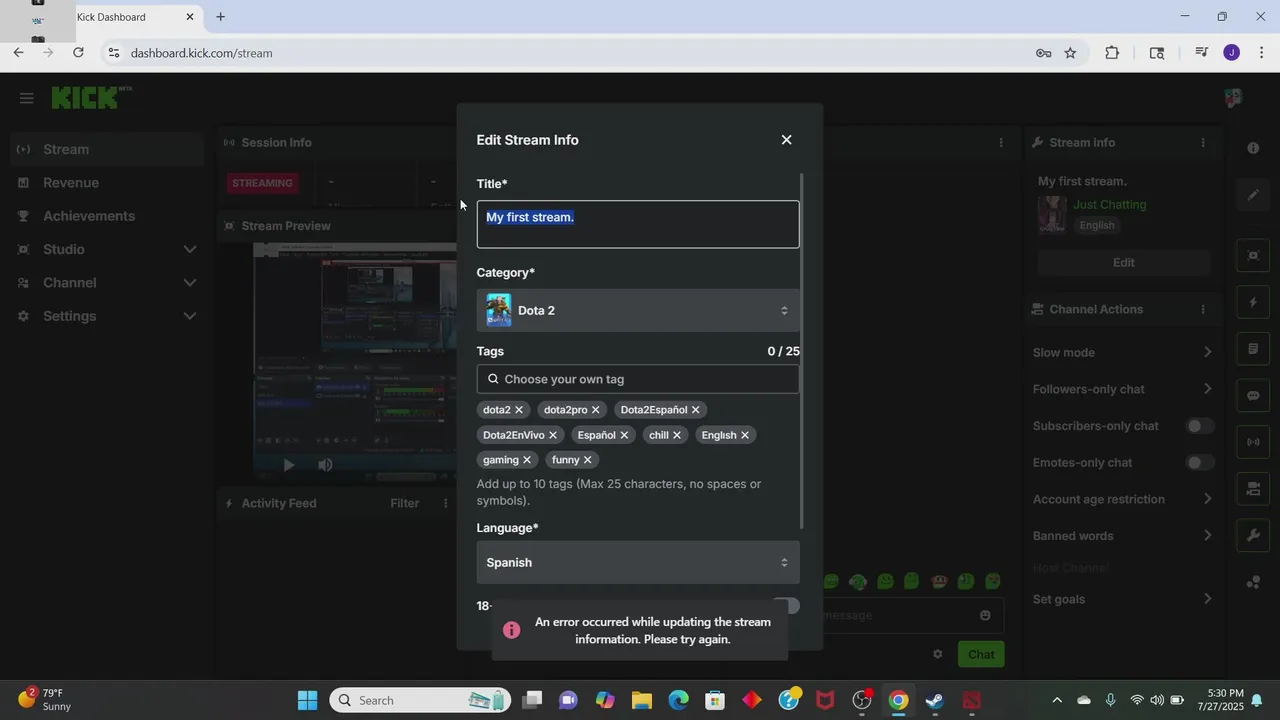Open the Channel Actions three-dot menu
Screen dimensions: 1280x720
pos(1203,309)
